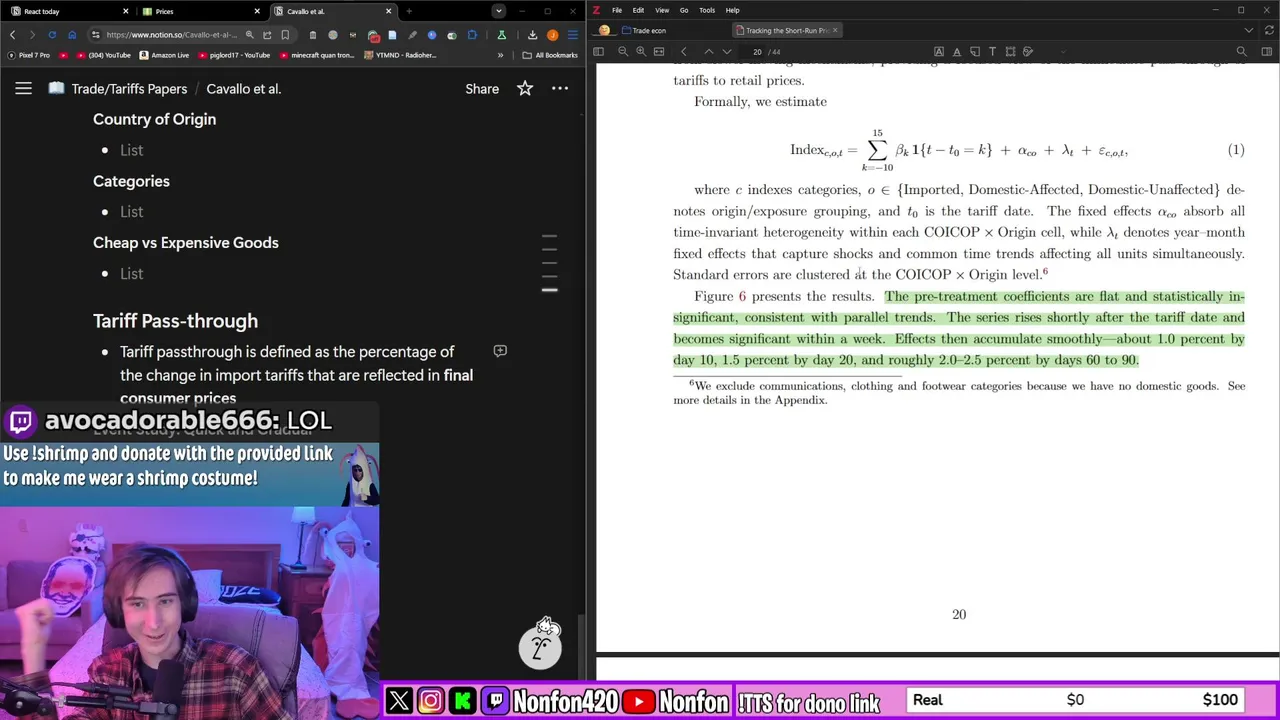
Task: Open browser downloads icon
Action: point(532,35)
